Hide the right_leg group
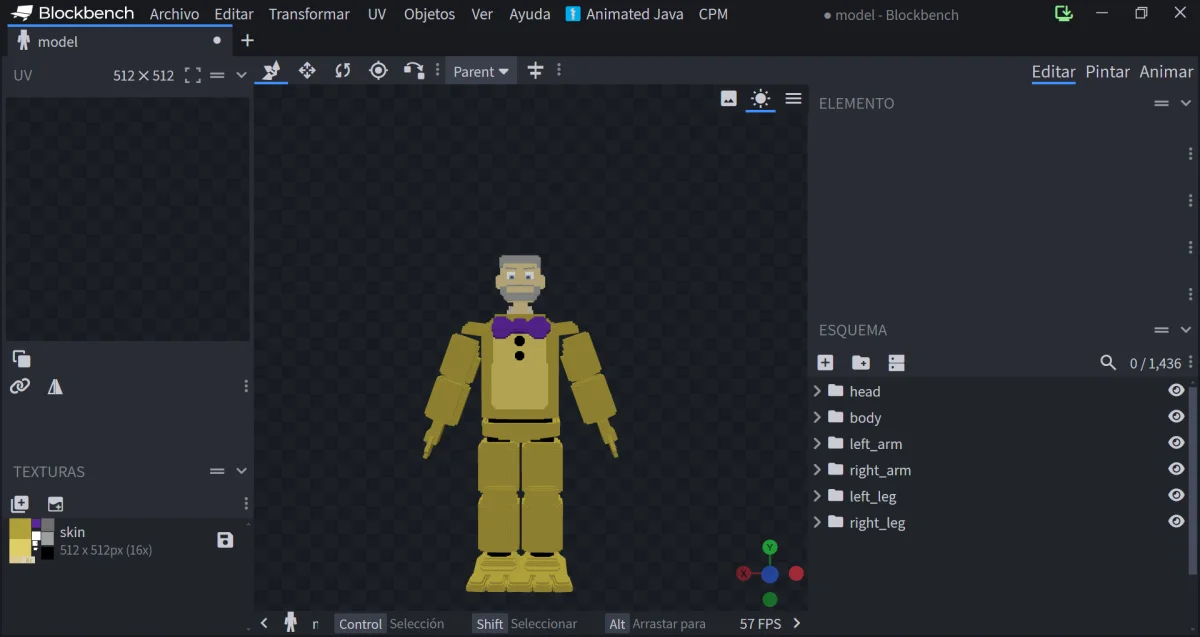The height and width of the screenshot is (637, 1200). (x=1176, y=522)
